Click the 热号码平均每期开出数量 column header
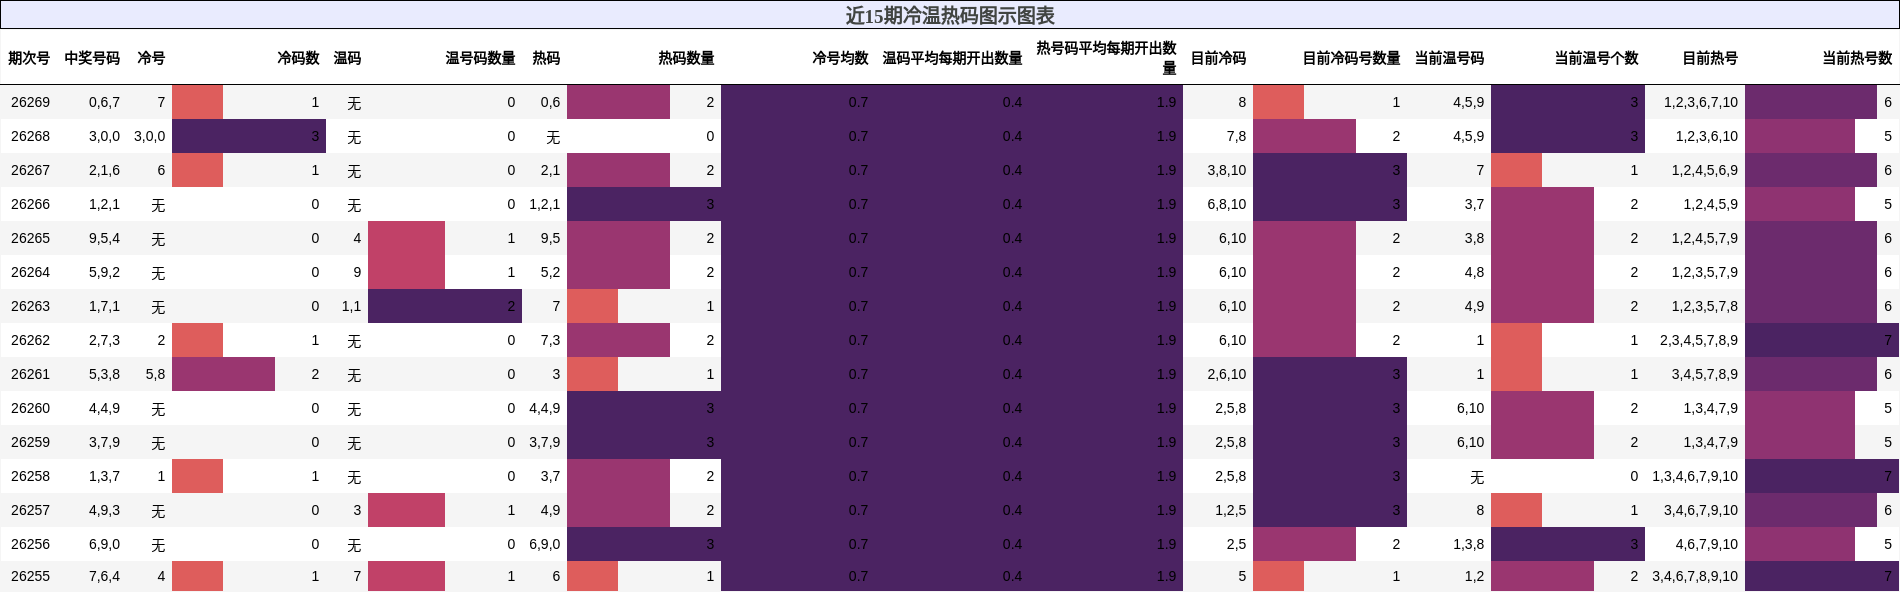The width and height of the screenshot is (1900, 592). tap(1106, 58)
